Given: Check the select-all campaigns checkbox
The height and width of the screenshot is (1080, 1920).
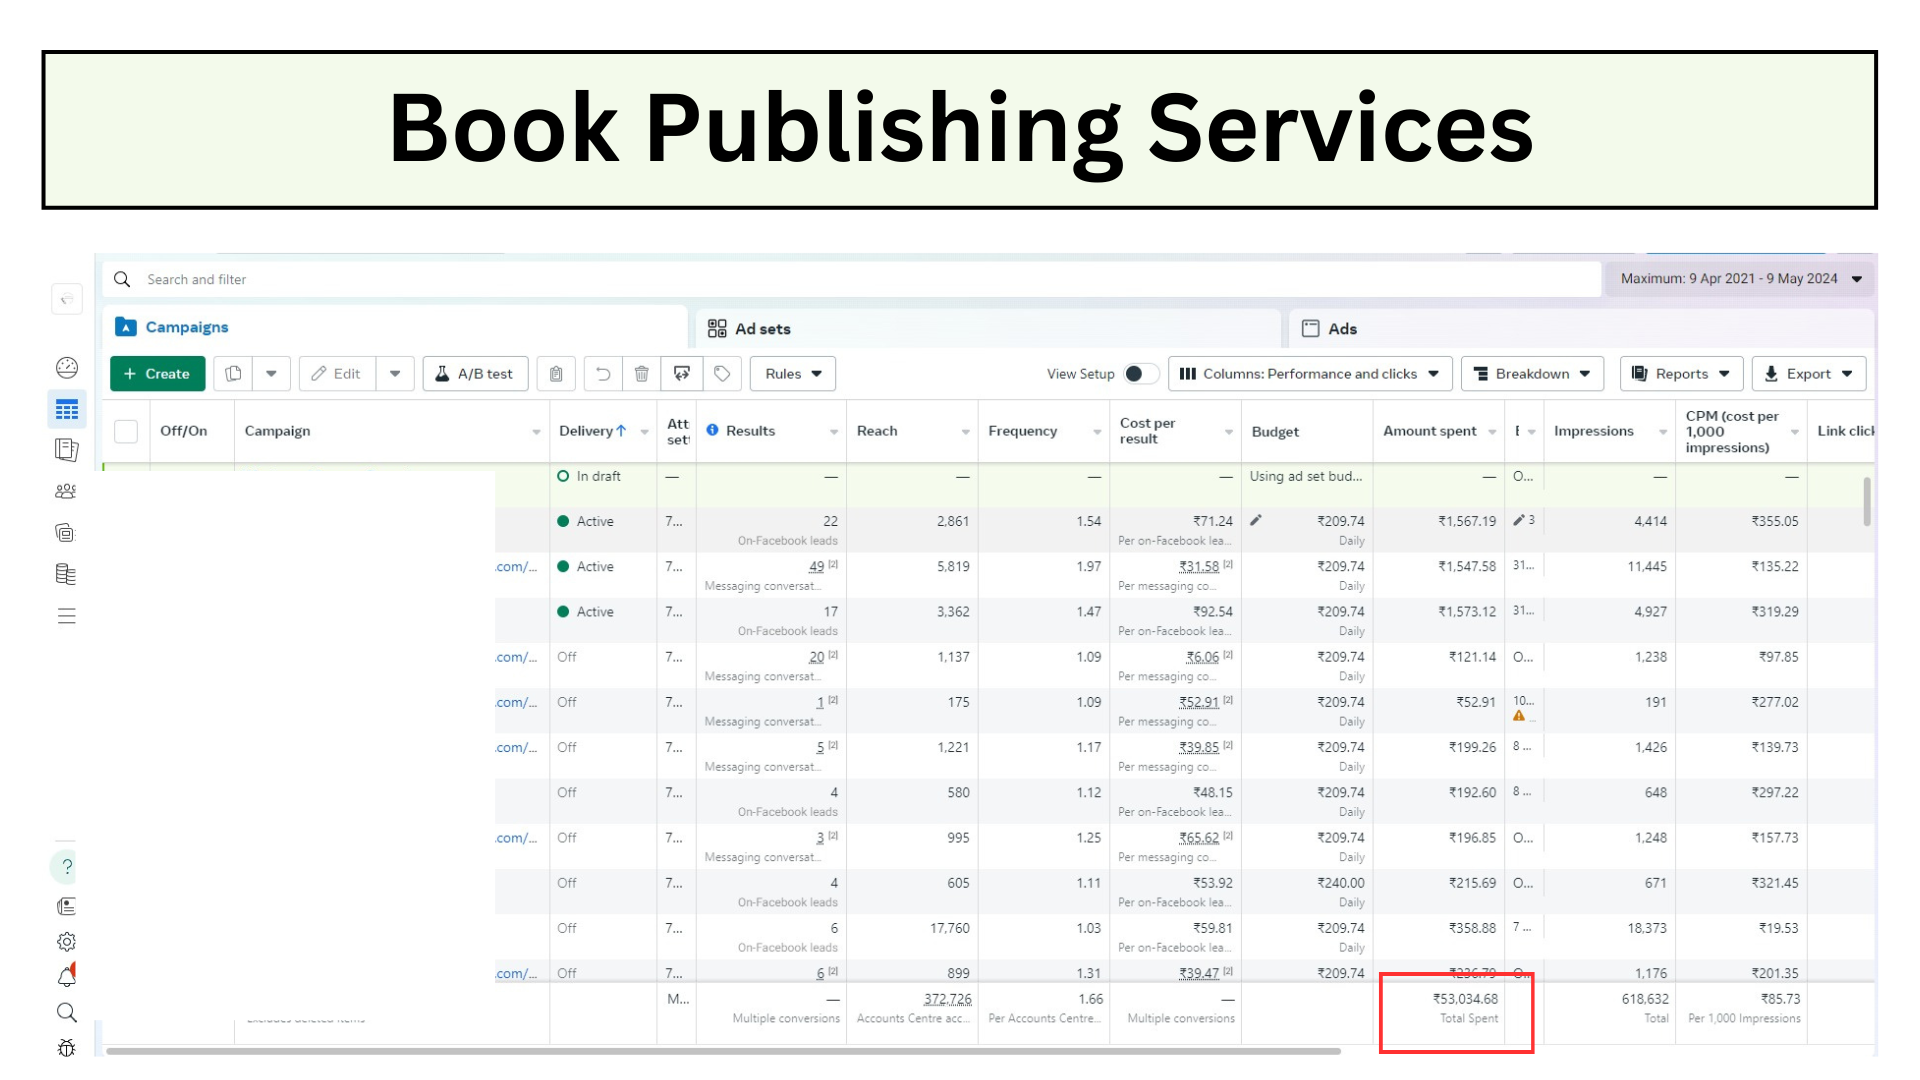Looking at the screenshot, I should click(x=126, y=431).
